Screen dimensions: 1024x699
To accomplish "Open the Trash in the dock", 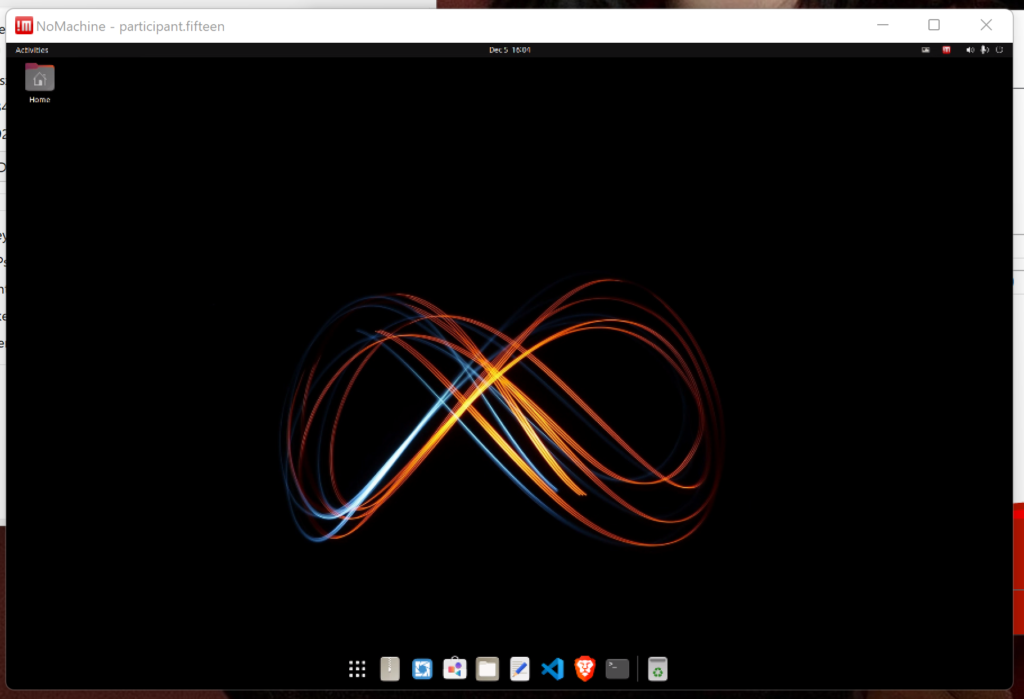I will (657, 669).
